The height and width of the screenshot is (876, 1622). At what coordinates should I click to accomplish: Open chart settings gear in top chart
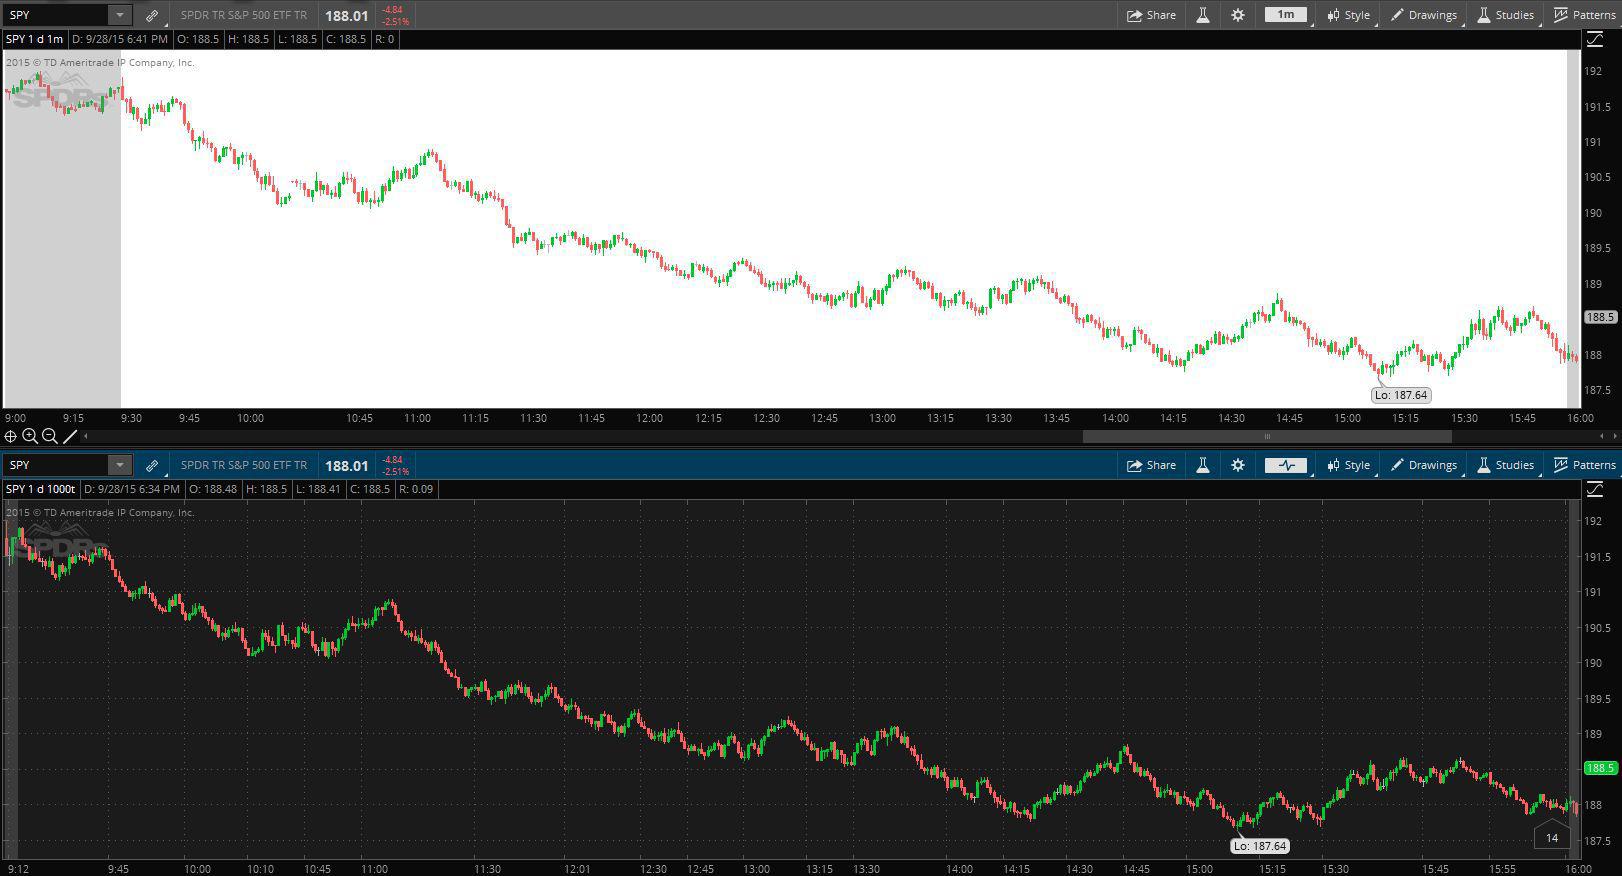1238,15
